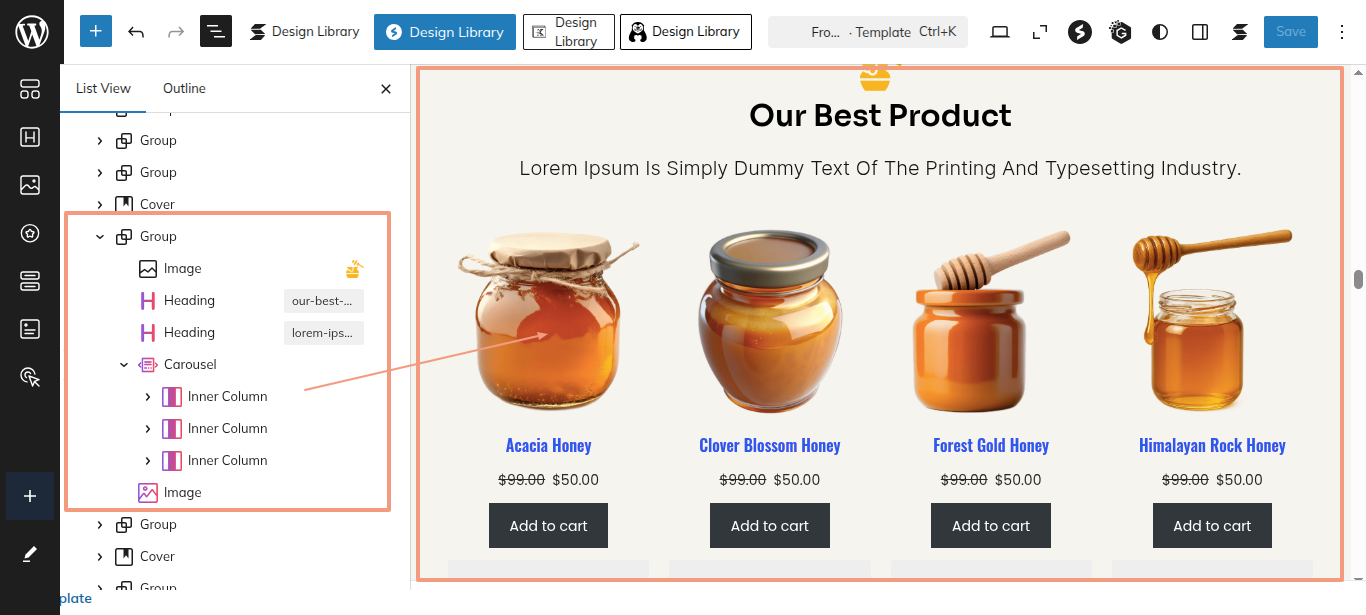
Task: Select the List View tab
Action: [x=103, y=88]
